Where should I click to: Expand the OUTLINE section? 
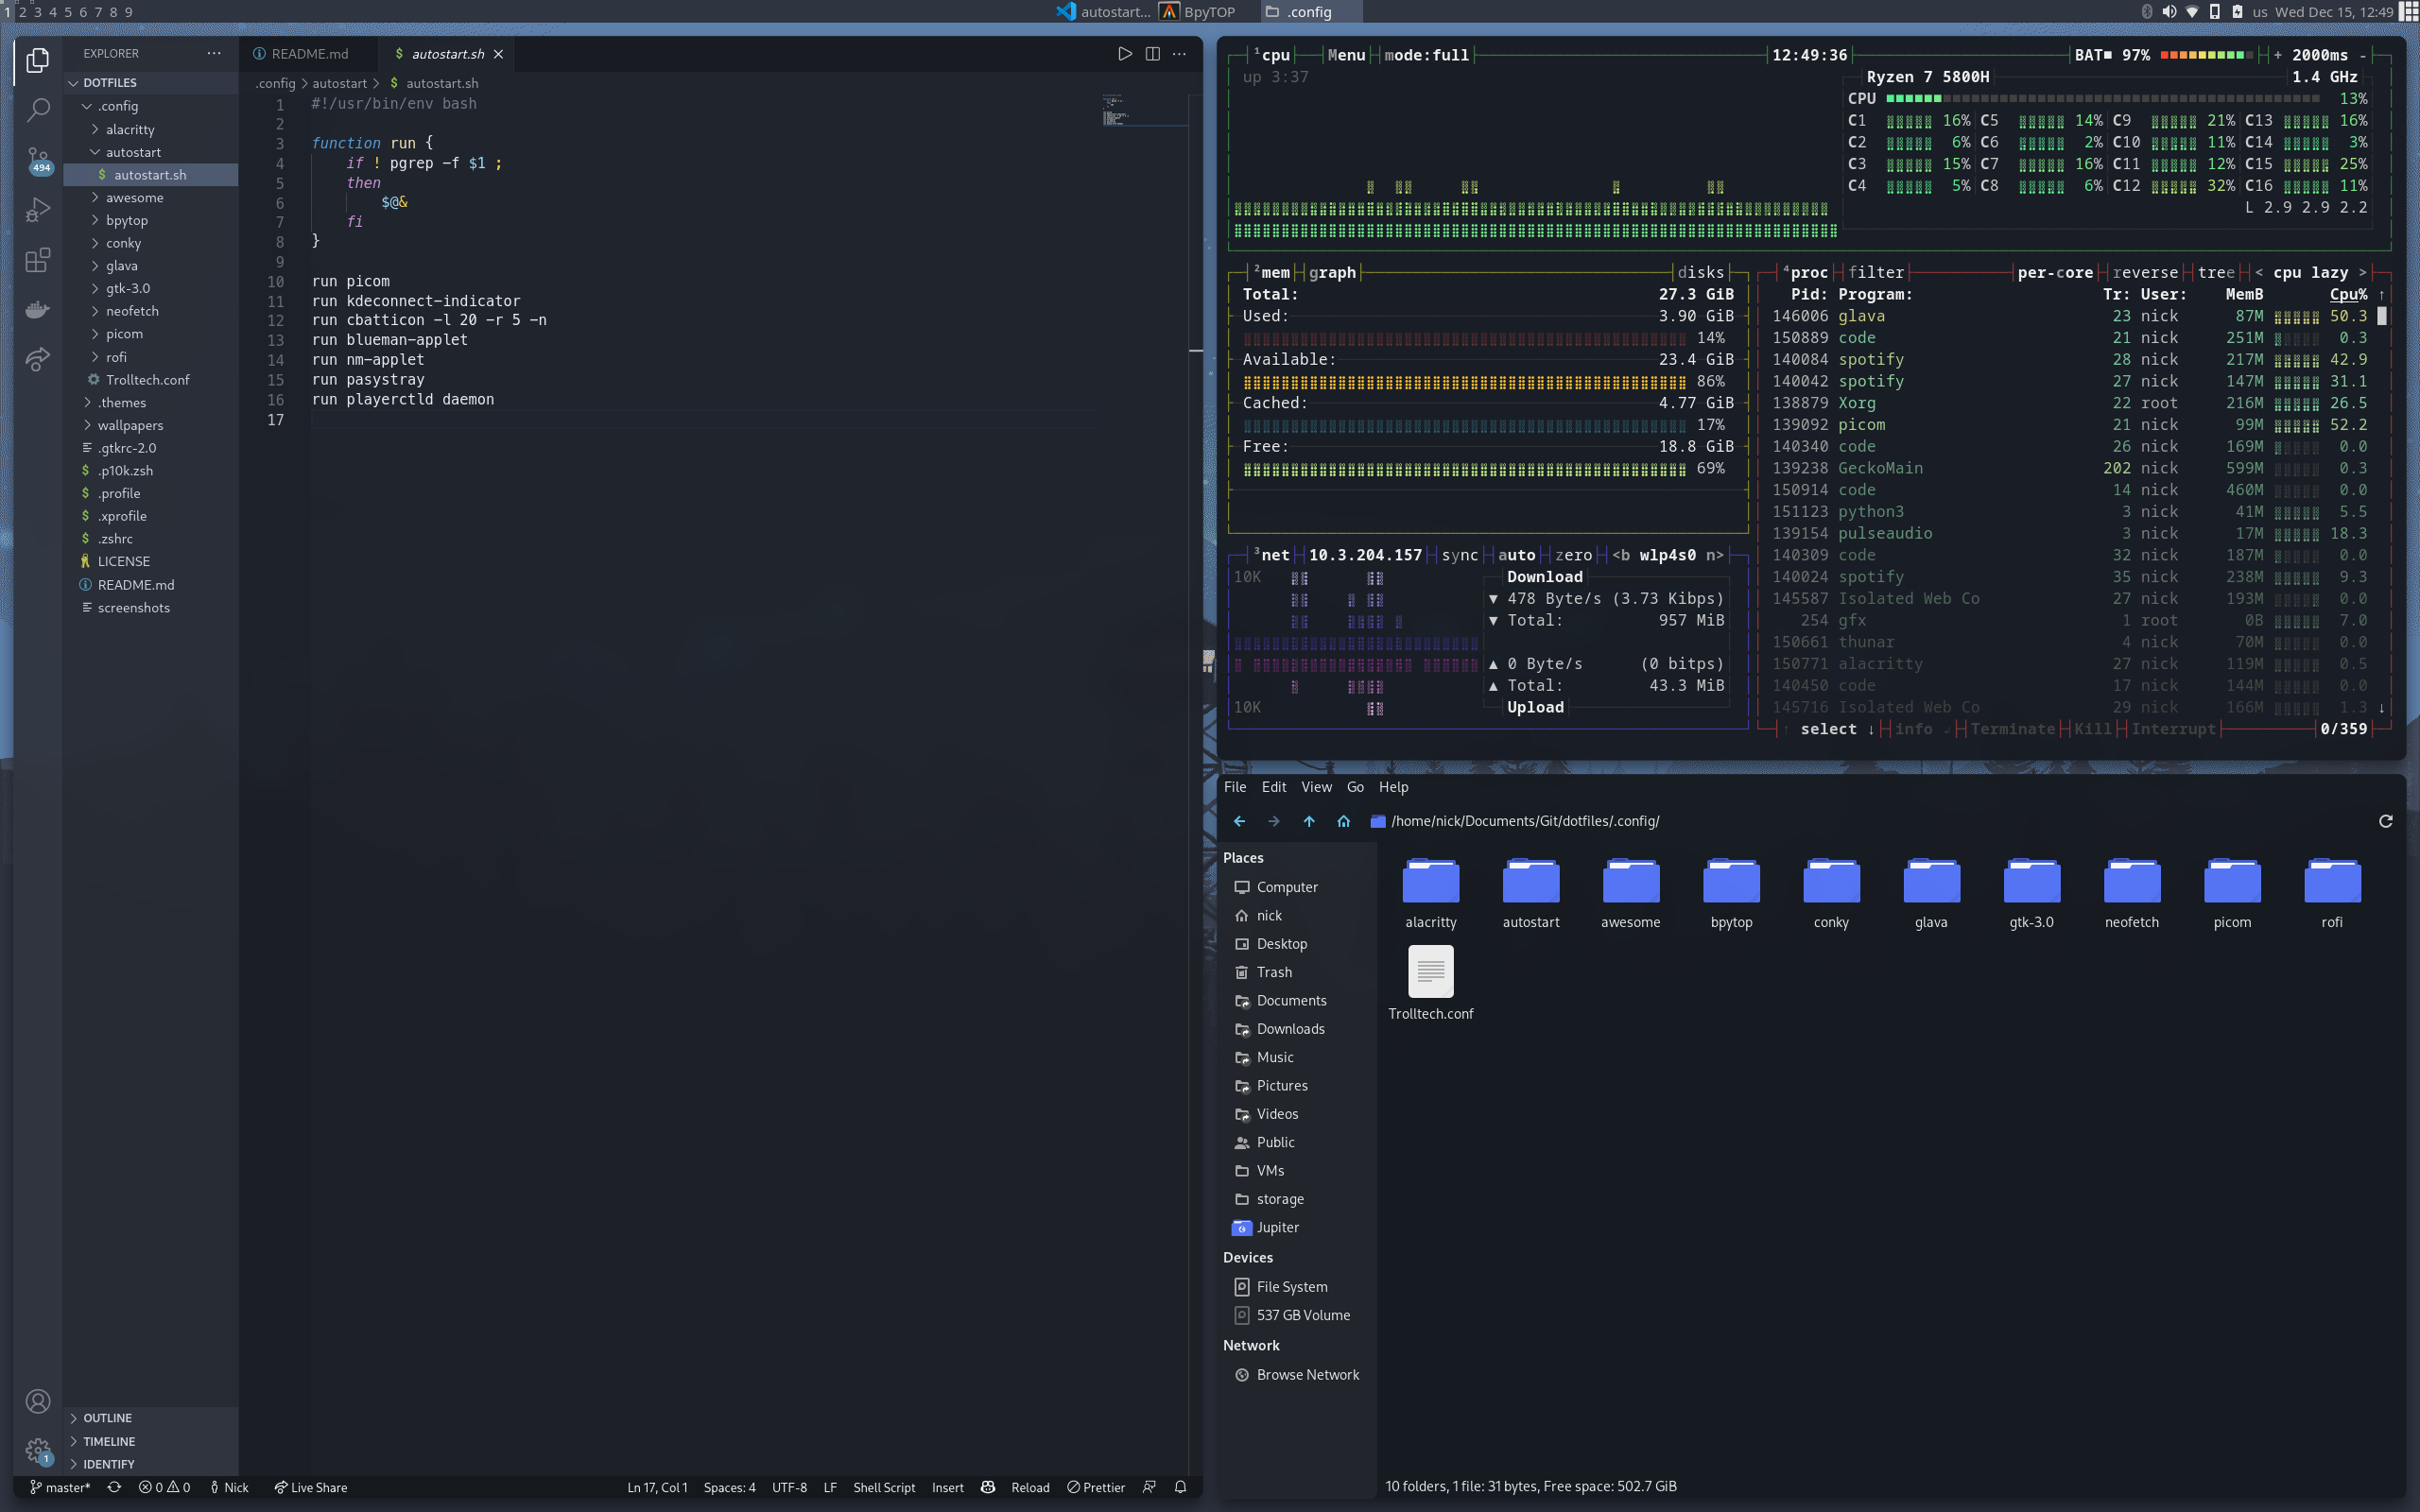coord(107,1418)
